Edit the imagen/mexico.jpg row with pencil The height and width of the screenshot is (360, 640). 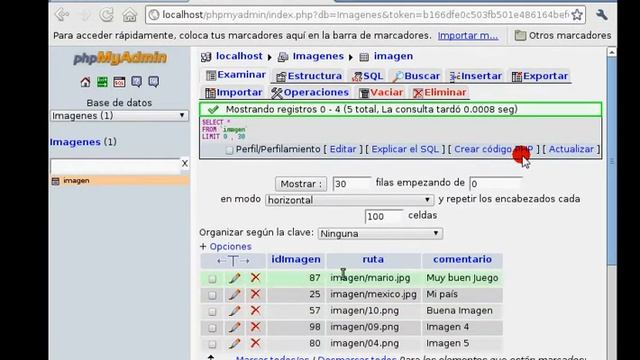click(x=234, y=294)
